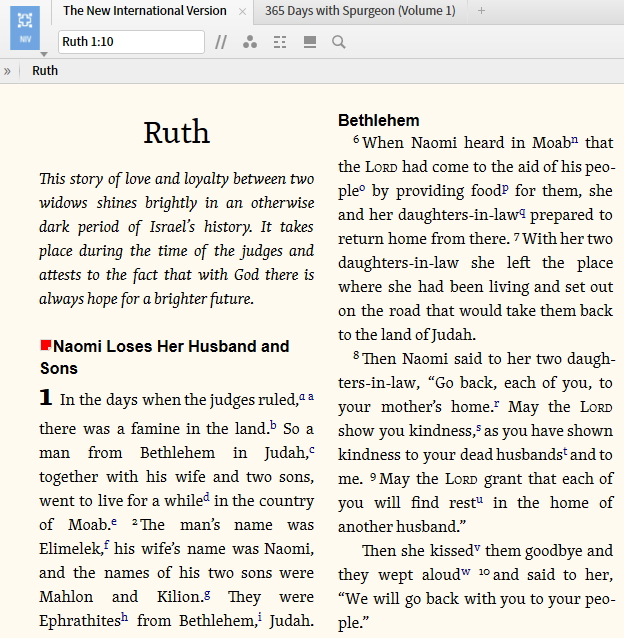Click footnote u after 'find rest'
624x638 pixels.
click(x=479, y=500)
